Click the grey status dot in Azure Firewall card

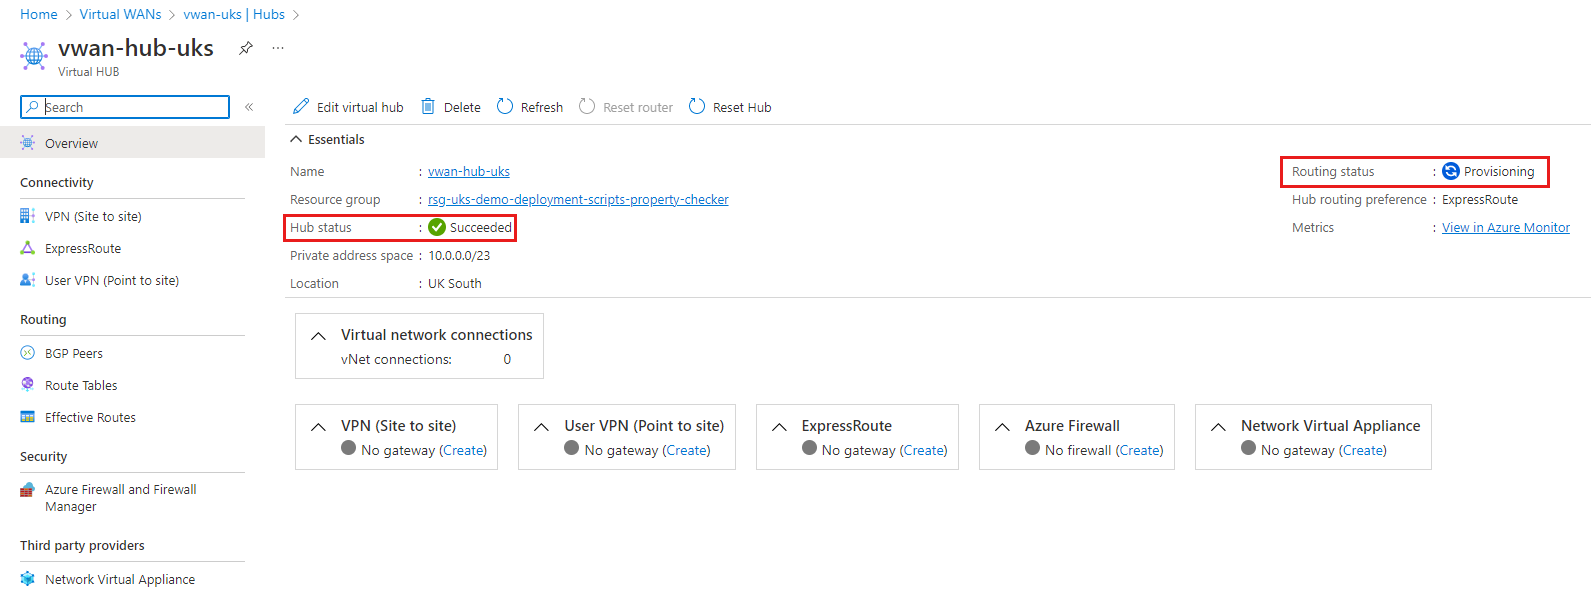[1032, 448]
